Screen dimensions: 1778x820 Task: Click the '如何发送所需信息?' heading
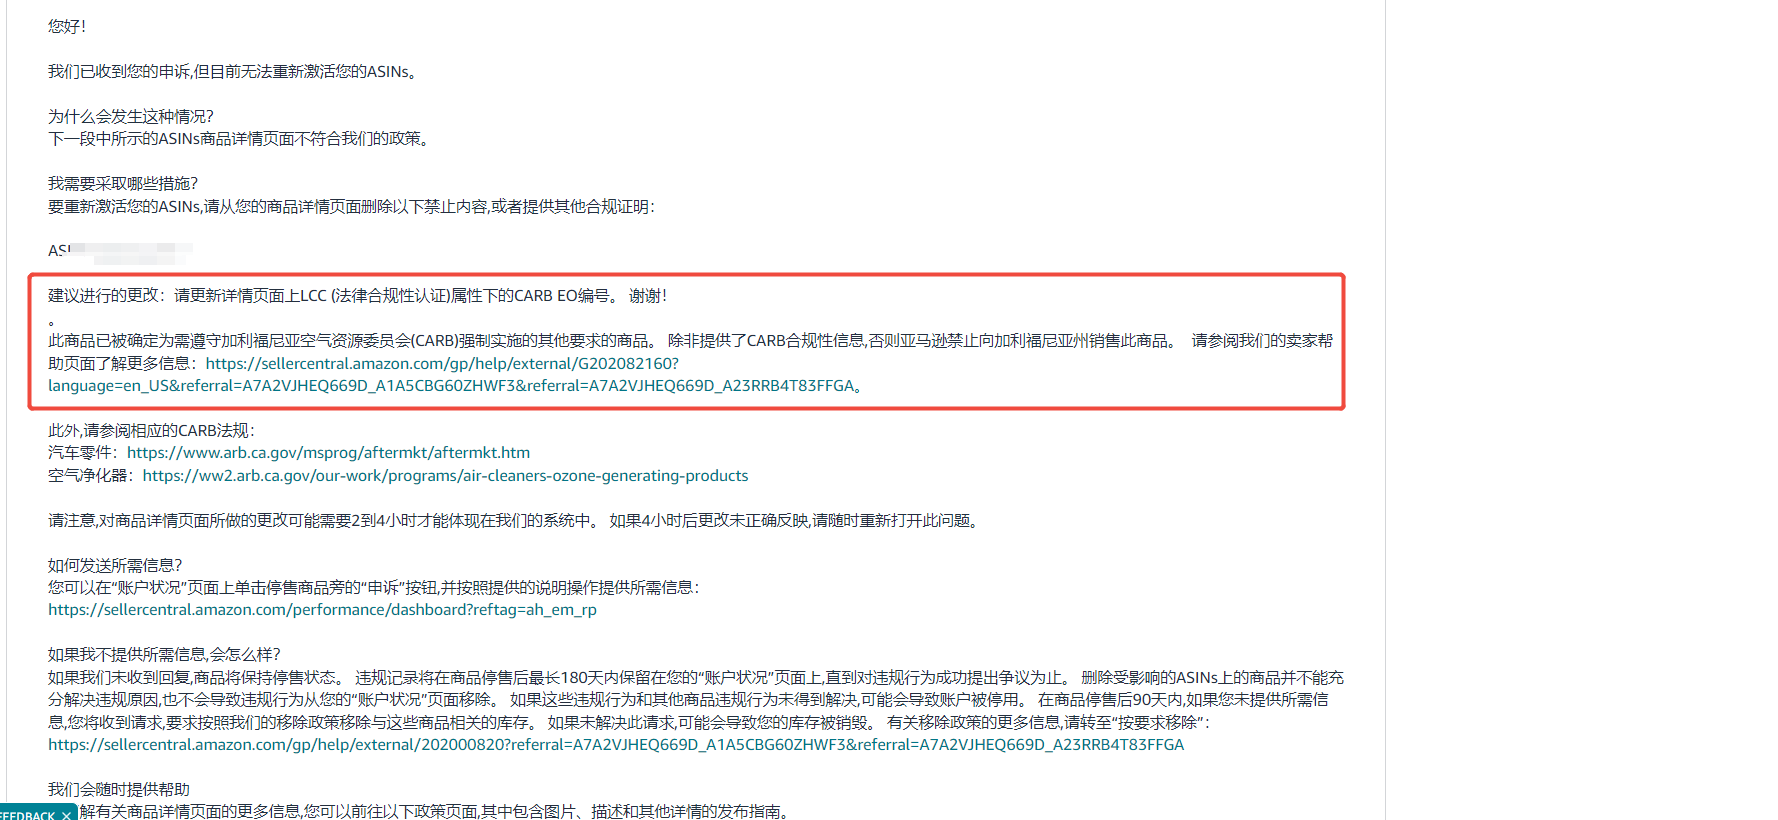tap(115, 566)
